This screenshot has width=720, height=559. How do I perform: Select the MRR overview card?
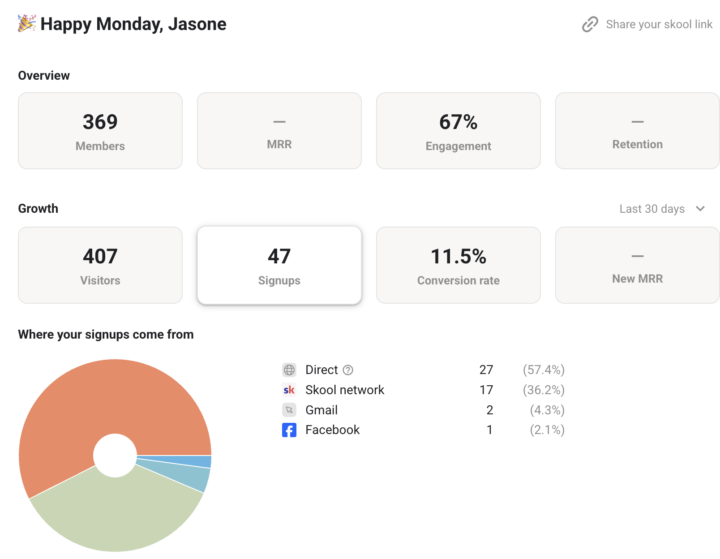coord(279,131)
